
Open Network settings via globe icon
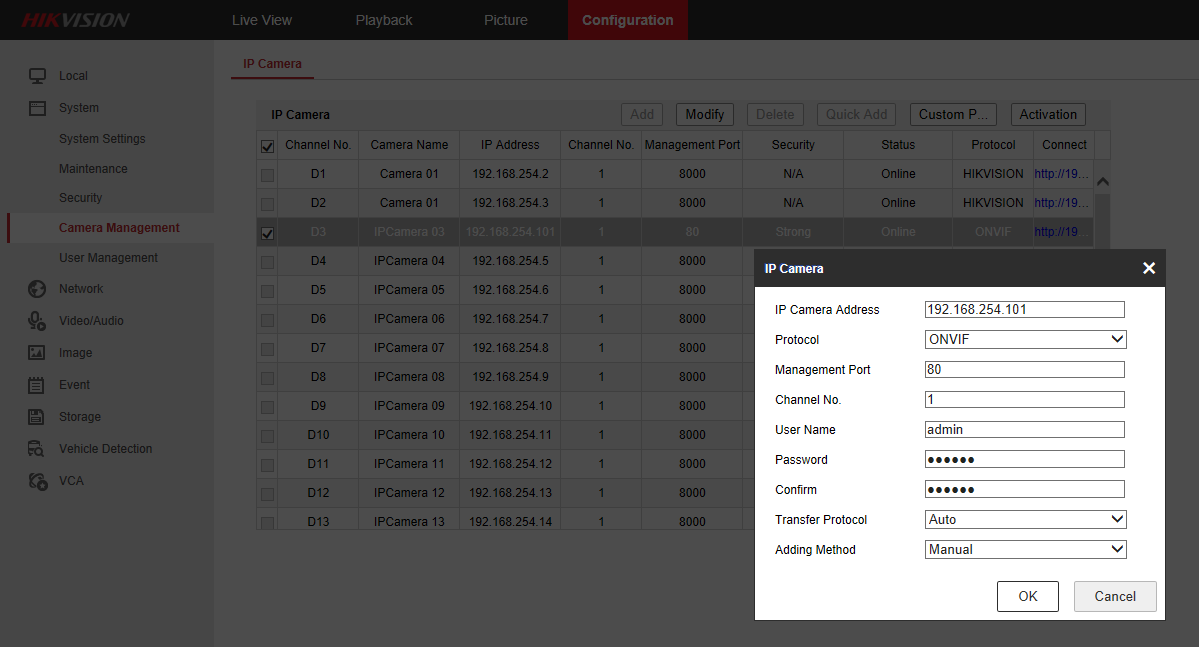click(x=37, y=289)
